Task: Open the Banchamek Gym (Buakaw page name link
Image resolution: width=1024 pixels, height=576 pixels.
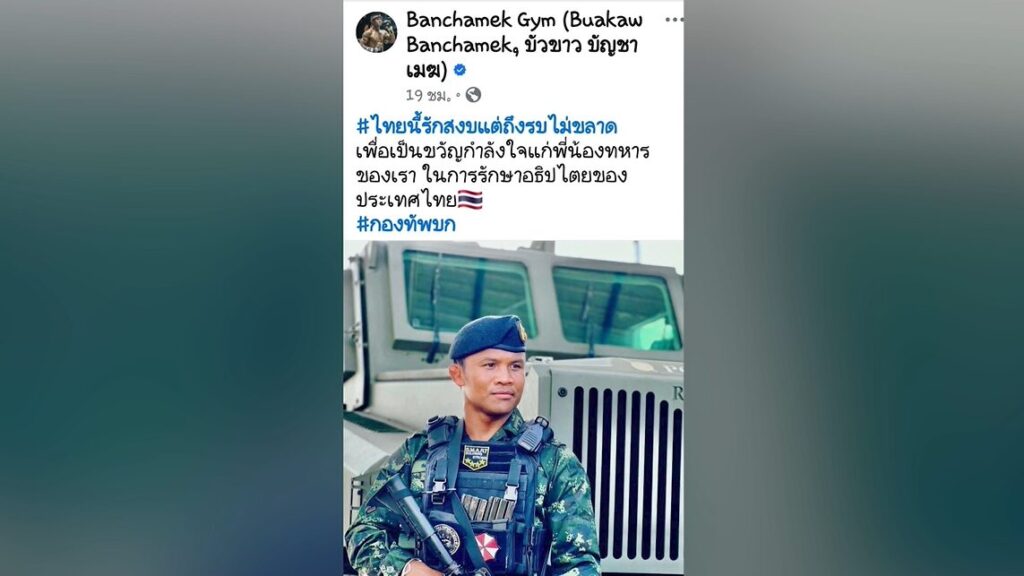Action: click(524, 20)
